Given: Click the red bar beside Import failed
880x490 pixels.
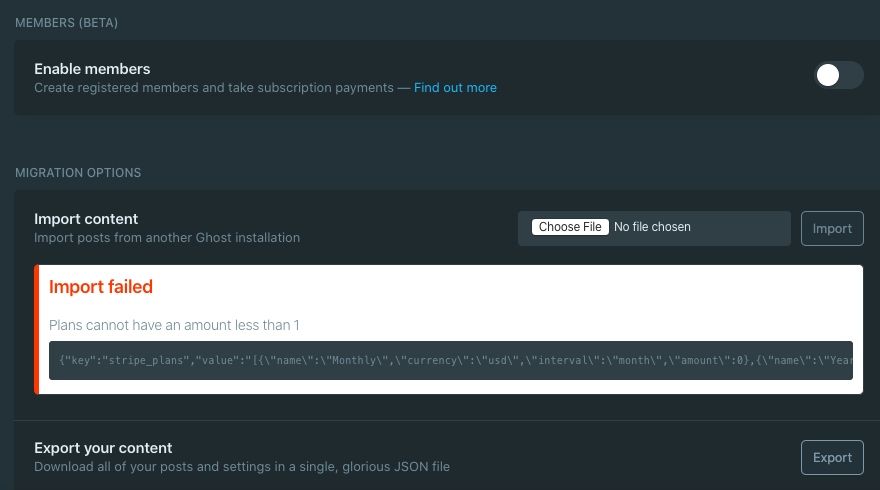Looking at the screenshot, I should tap(36, 330).
